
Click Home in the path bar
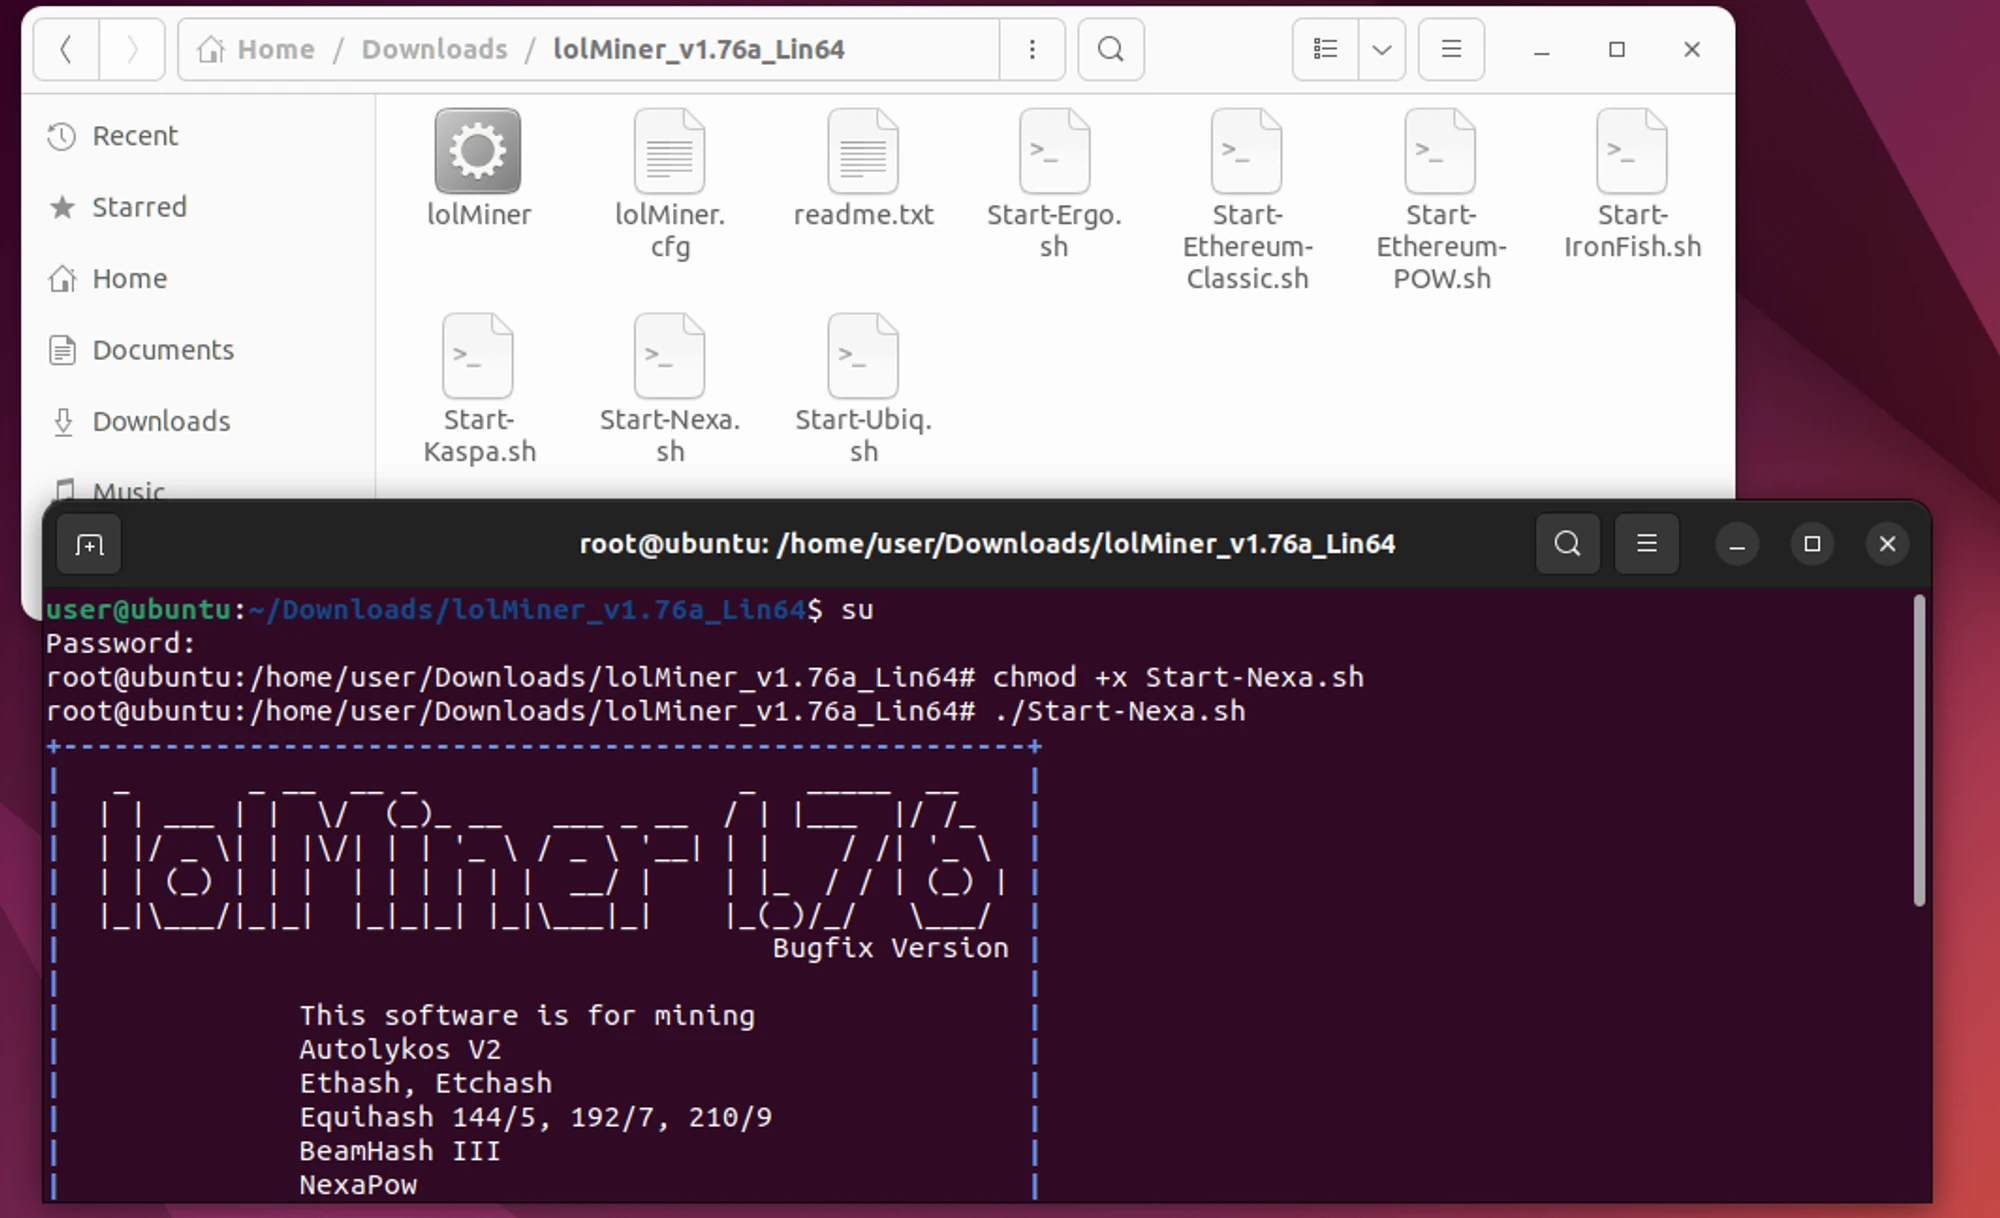274,49
